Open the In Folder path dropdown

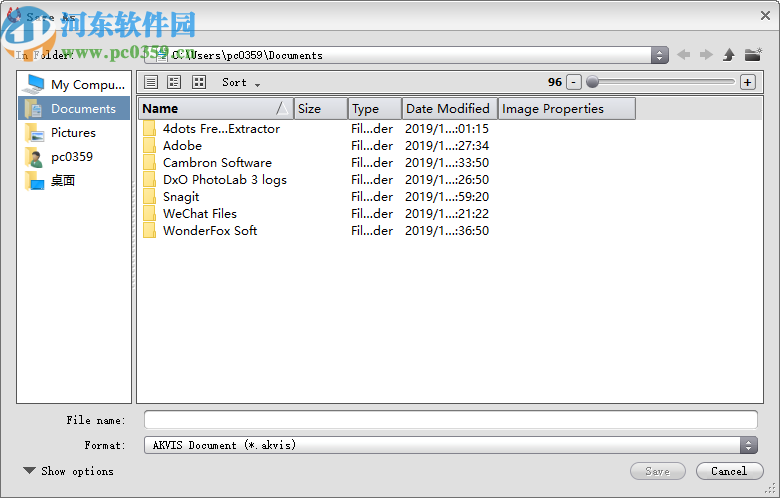pos(660,55)
